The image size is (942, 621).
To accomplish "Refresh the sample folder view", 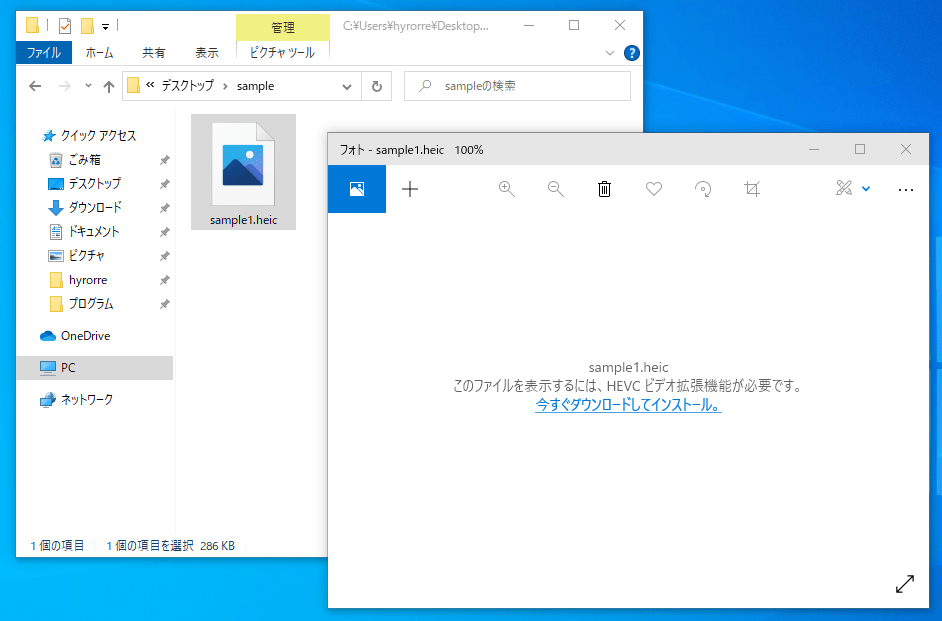I will tap(377, 86).
